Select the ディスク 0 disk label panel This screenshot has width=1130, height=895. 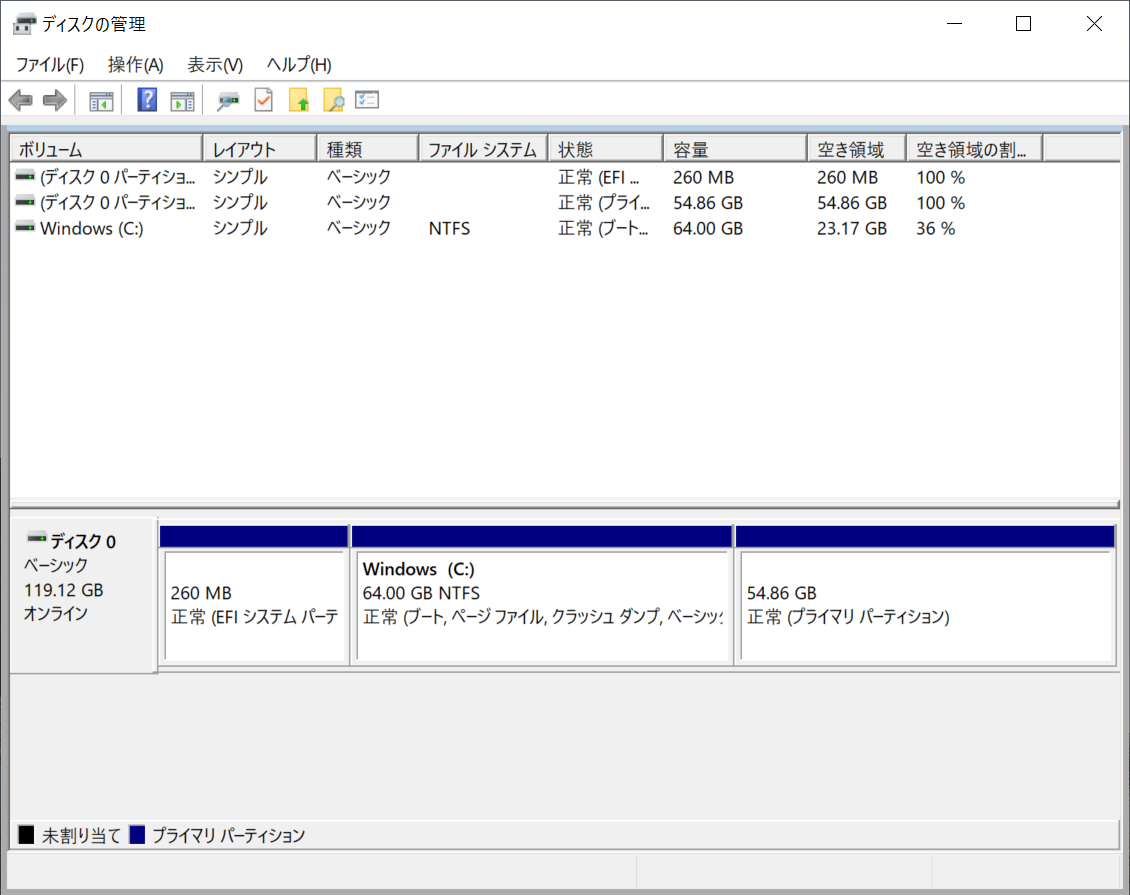(x=84, y=595)
